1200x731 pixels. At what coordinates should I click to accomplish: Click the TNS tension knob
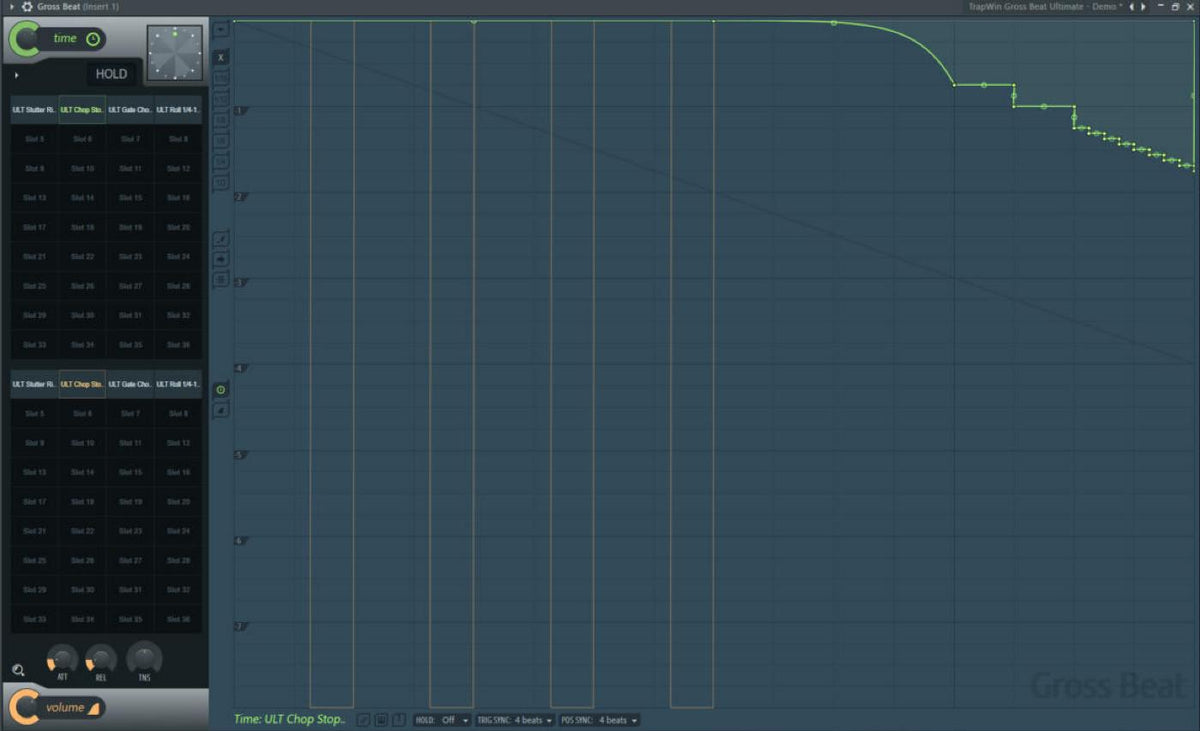144,657
